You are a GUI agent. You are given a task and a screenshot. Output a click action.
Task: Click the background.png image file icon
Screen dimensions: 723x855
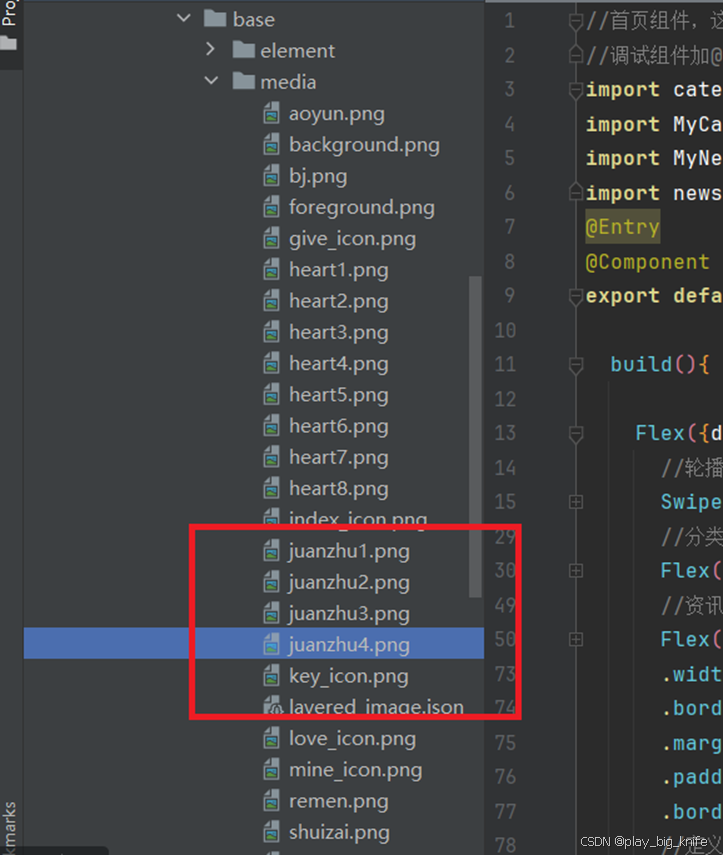coord(271,145)
